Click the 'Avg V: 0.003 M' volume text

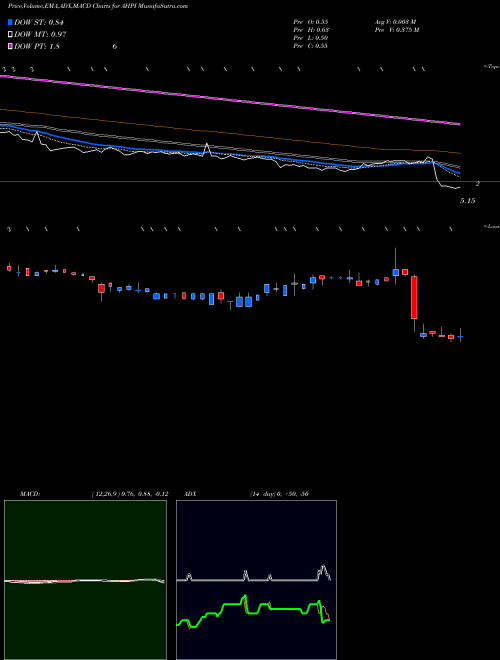coord(396,21)
